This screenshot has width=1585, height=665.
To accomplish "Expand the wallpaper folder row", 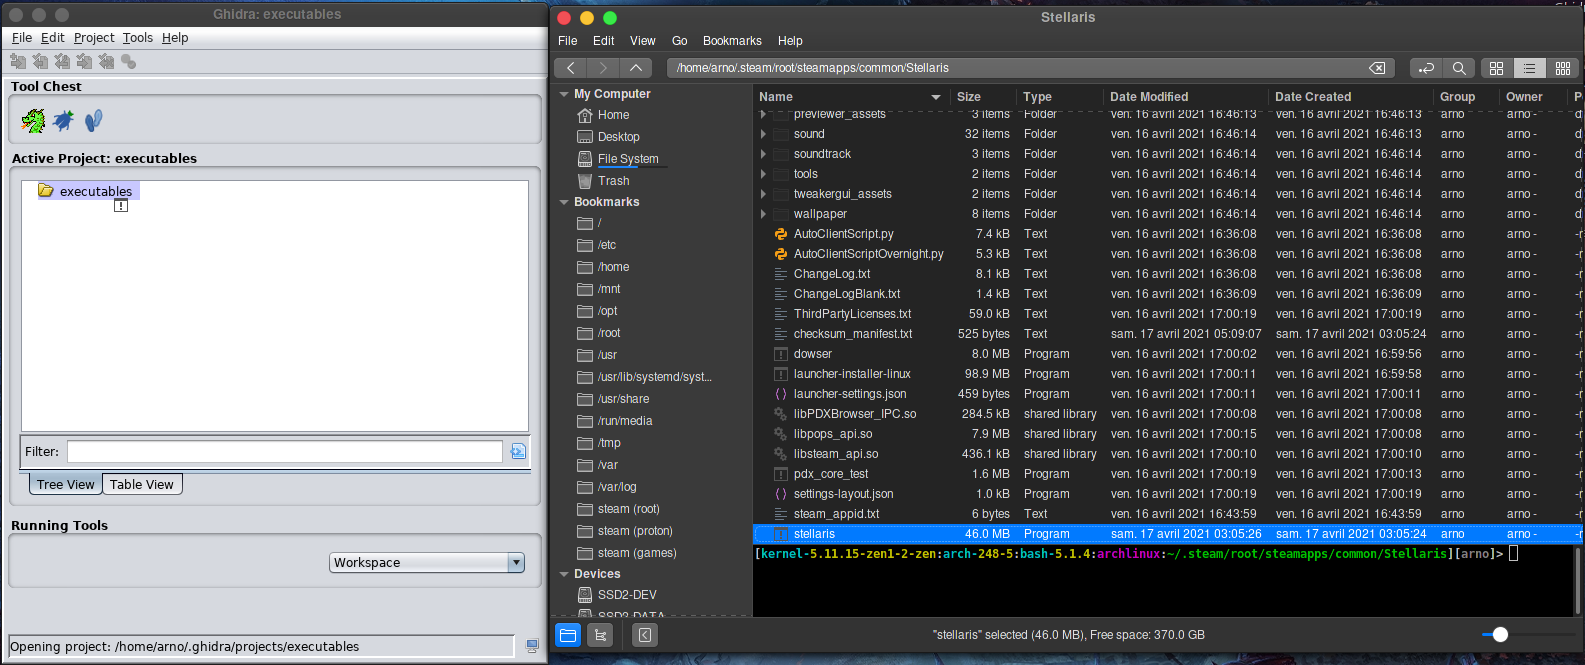I will coord(763,214).
